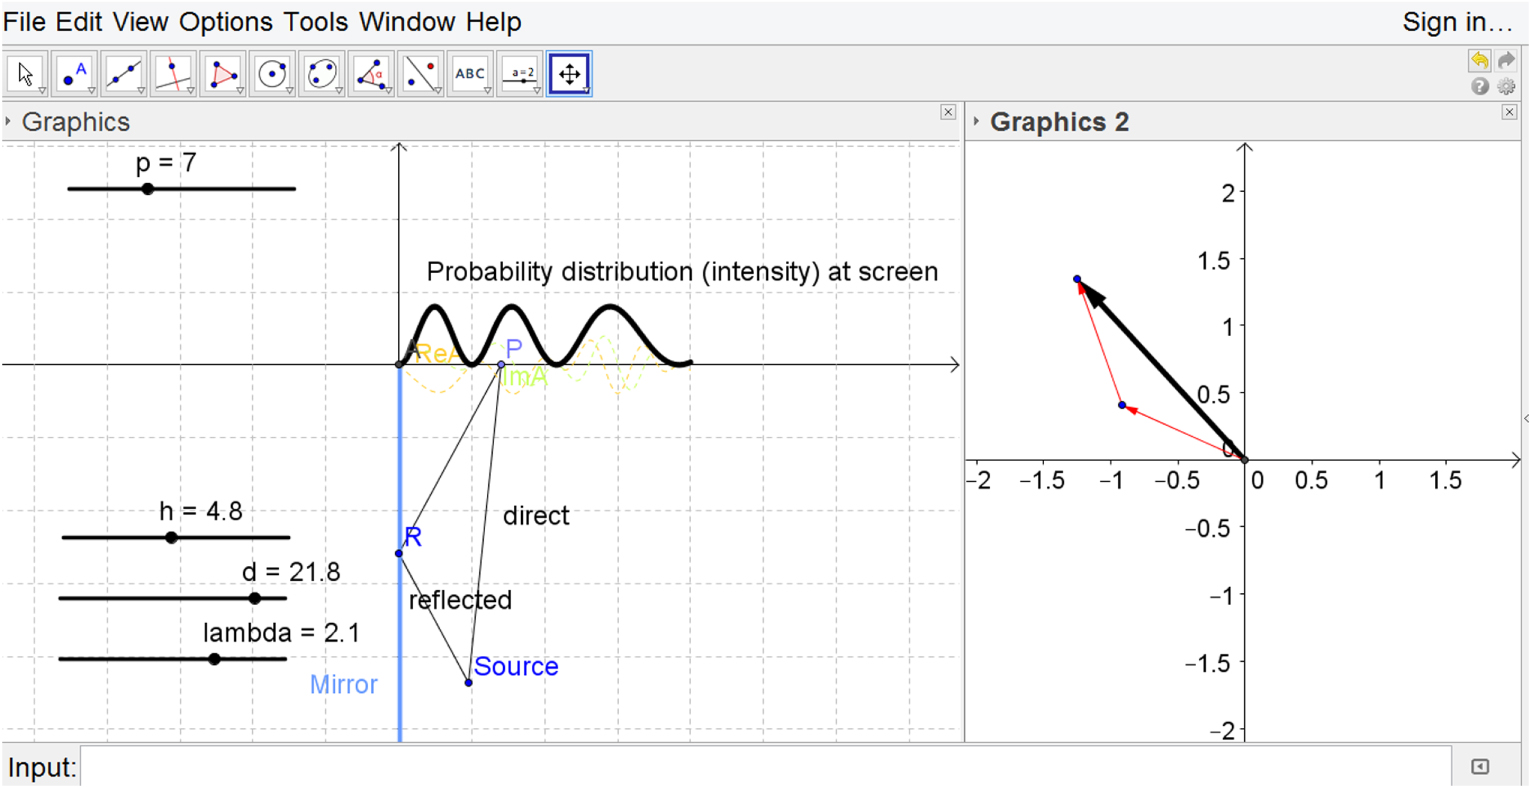Viewport: 1530px width, 788px height.
Task: Click the Sign in link
Action: pyautogui.click(x=1458, y=21)
